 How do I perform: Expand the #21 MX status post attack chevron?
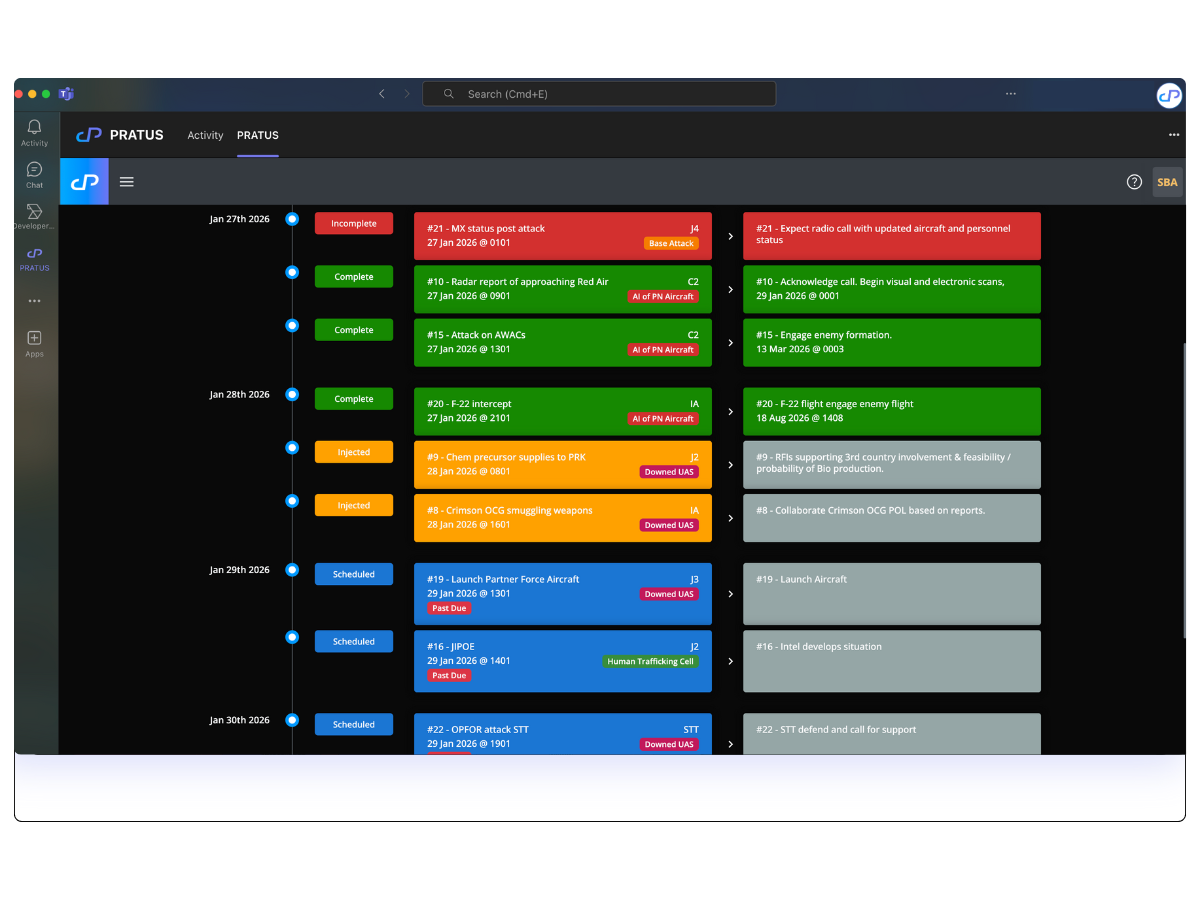tap(730, 236)
